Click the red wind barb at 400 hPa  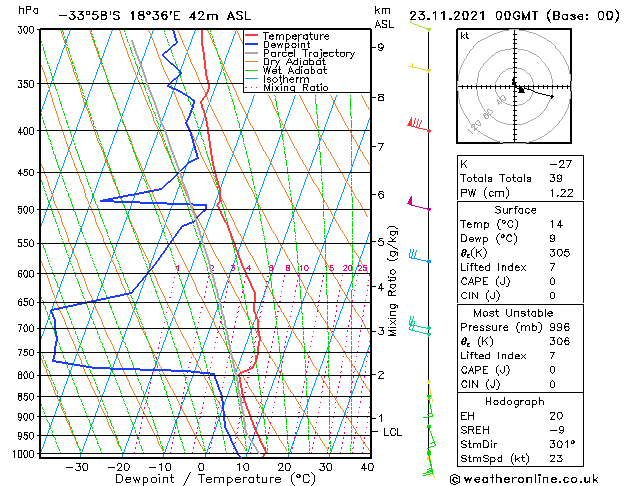click(419, 125)
